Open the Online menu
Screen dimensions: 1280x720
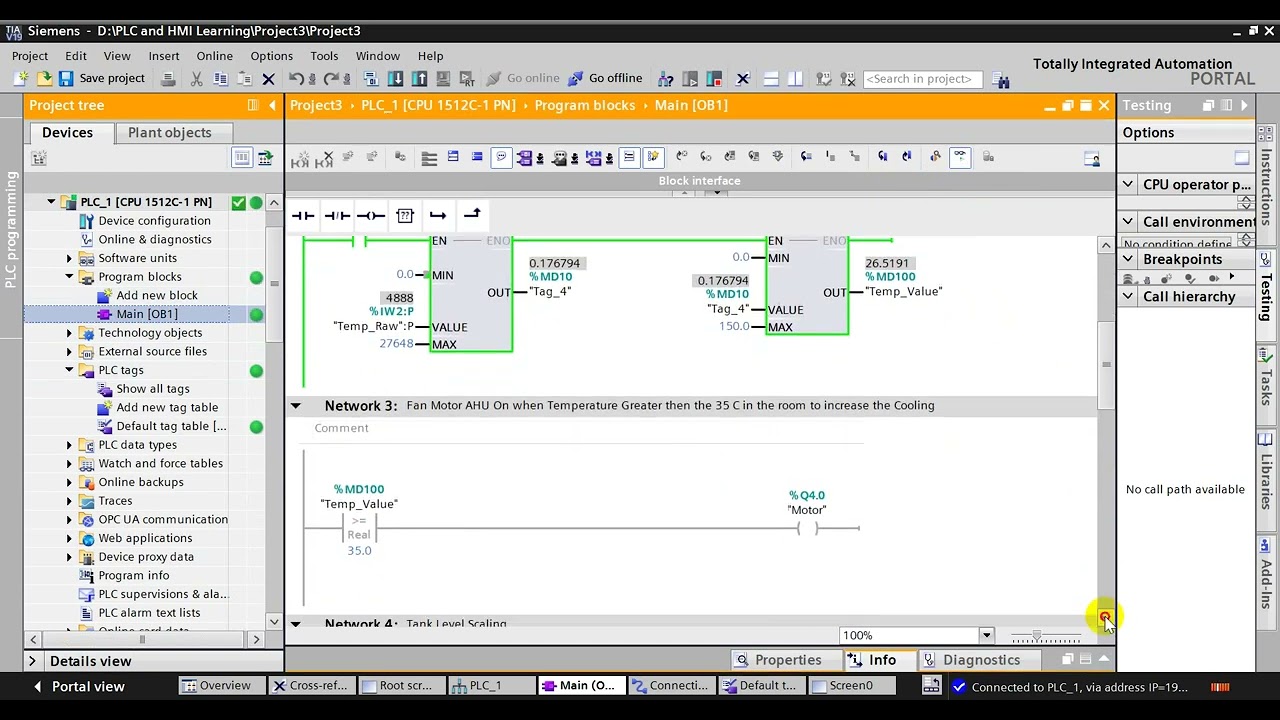tap(214, 56)
